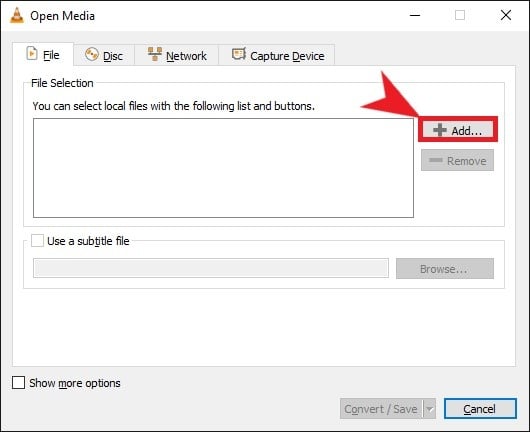Expand the Convert / Save dropdown arrow
The height and width of the screenshot is (432, 530).
pyautogui.click(x=429, y=409)
